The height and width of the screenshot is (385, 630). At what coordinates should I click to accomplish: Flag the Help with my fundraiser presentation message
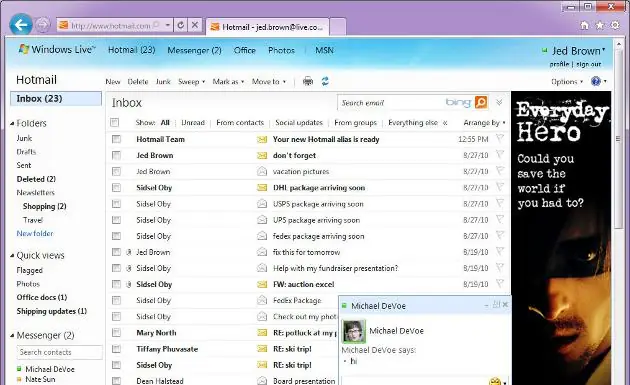coord(500,268)
